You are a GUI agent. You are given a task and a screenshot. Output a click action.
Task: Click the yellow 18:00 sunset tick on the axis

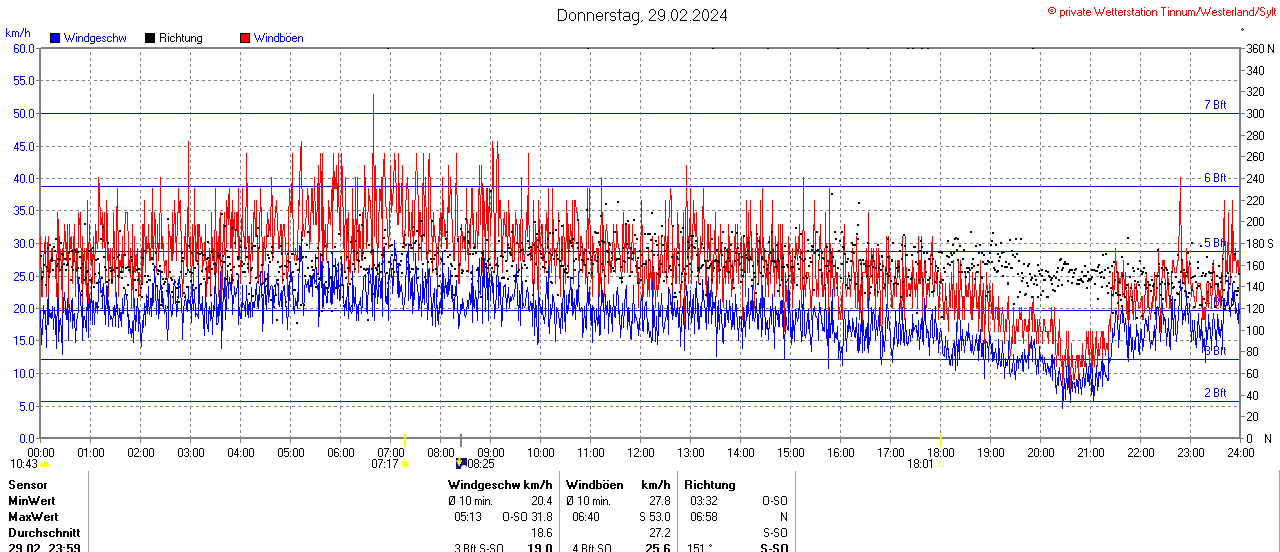[941, 440]
